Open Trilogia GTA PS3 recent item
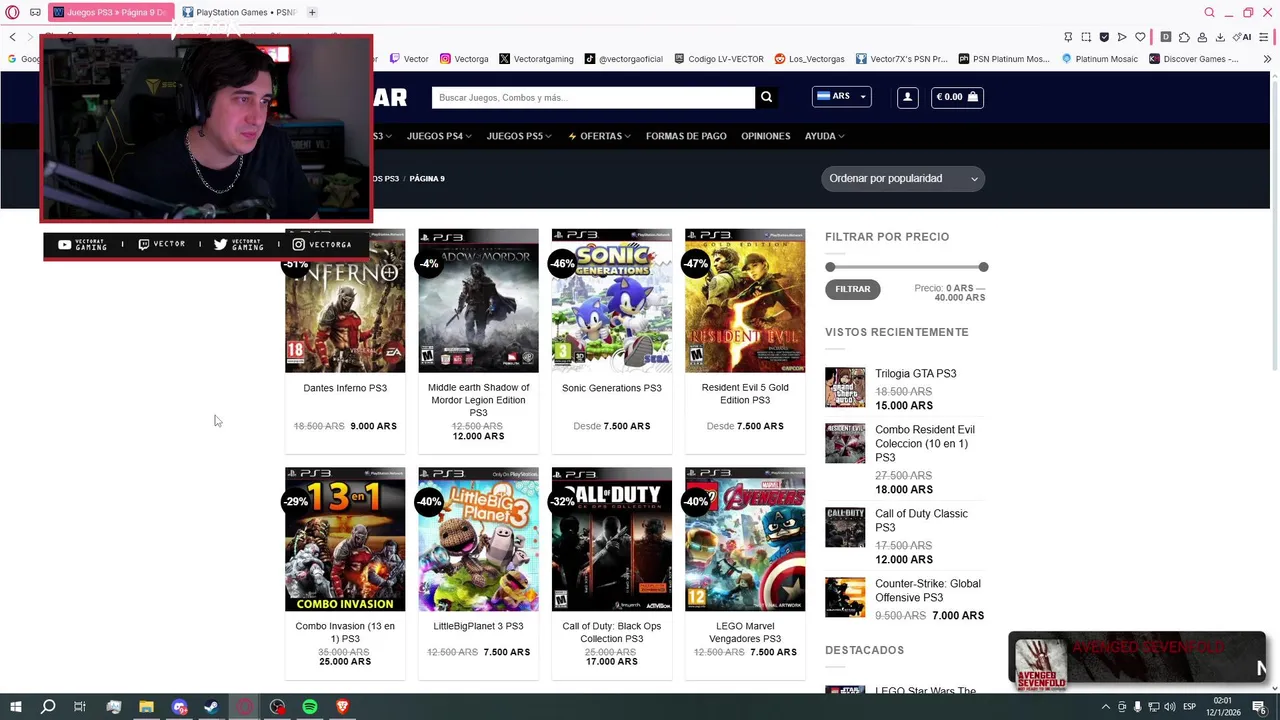Image resolution: width=1280 pixels, height=720 pixels. click(x=916, y=374)
